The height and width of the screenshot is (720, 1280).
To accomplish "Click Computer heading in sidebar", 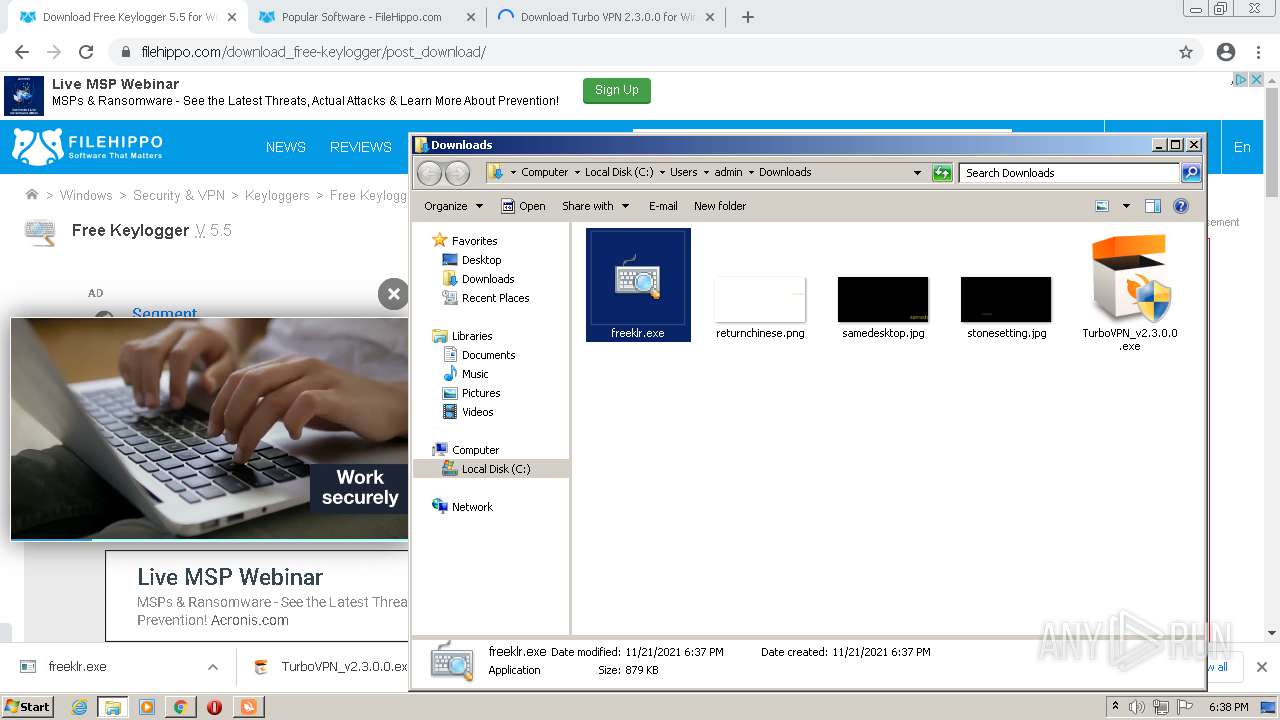I will coord(475,450).
